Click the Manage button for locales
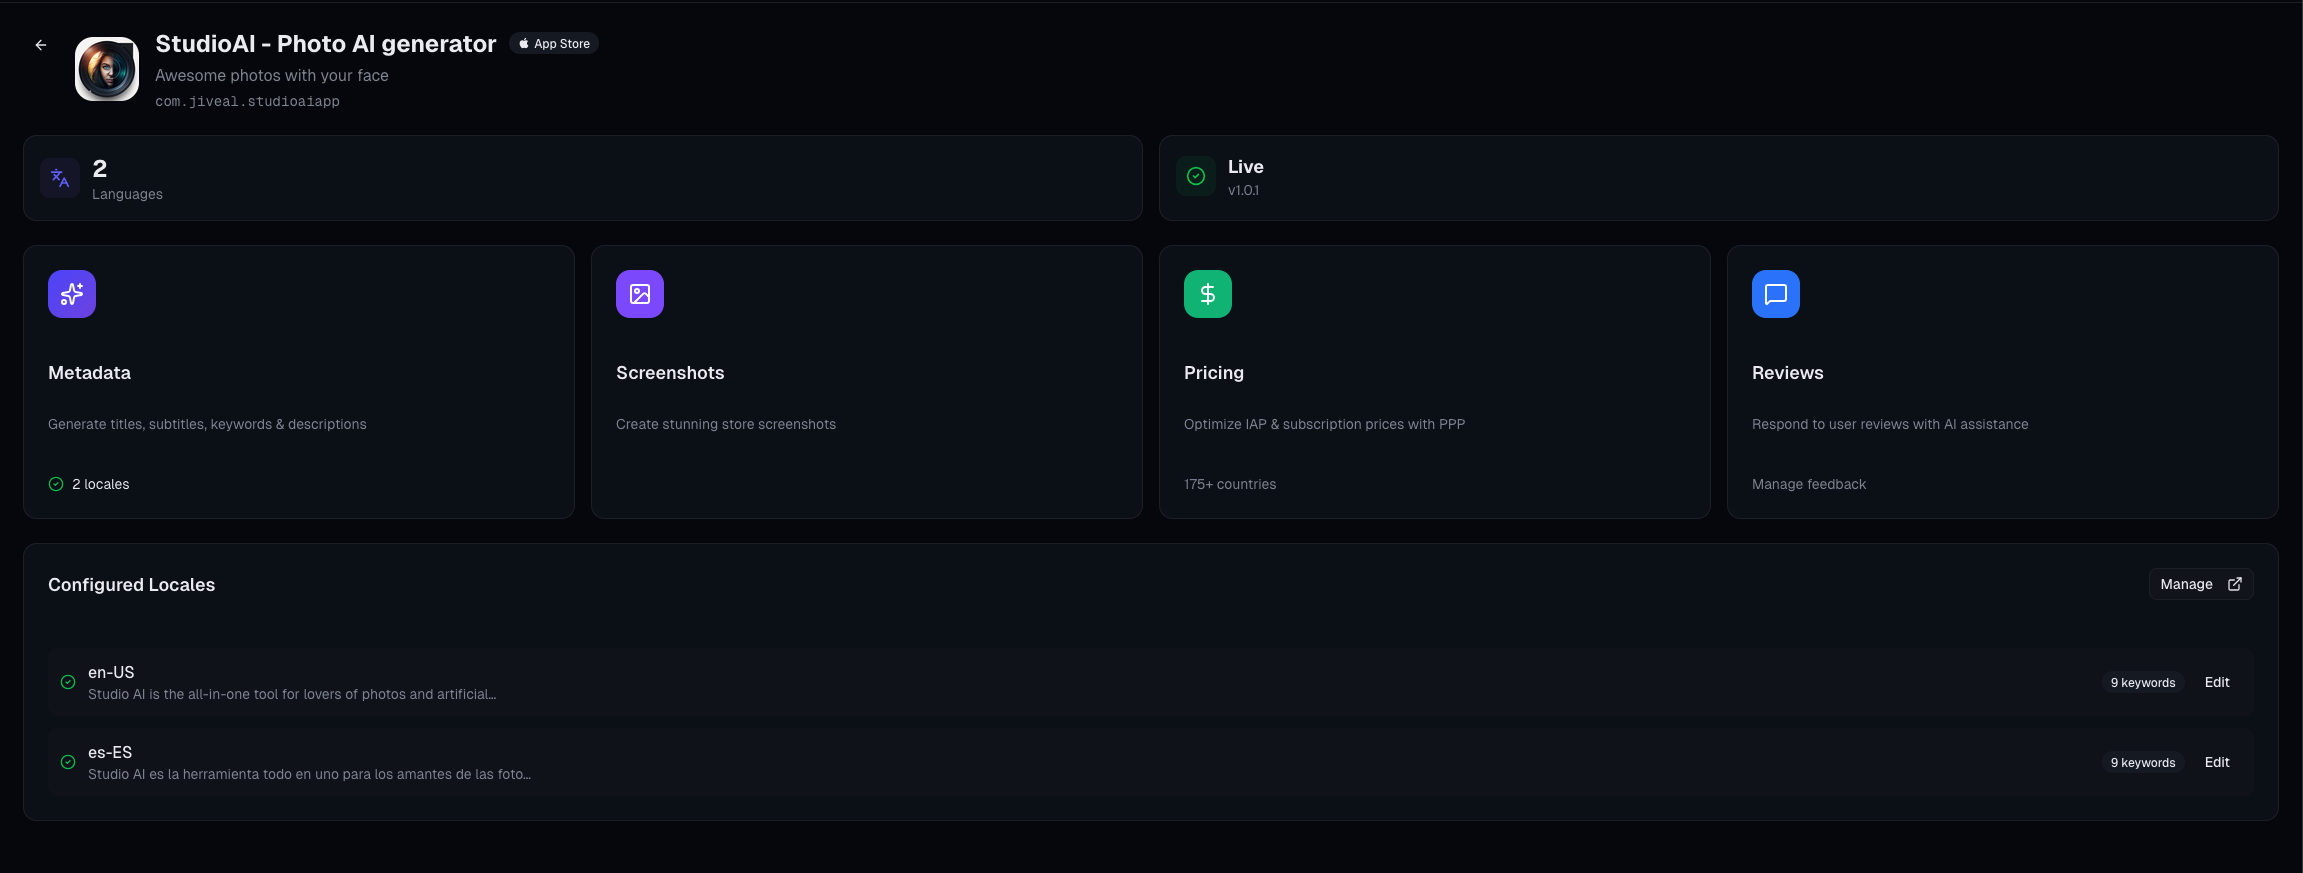The width and height of the screenshot is (2303, 873). point(2200,584)
